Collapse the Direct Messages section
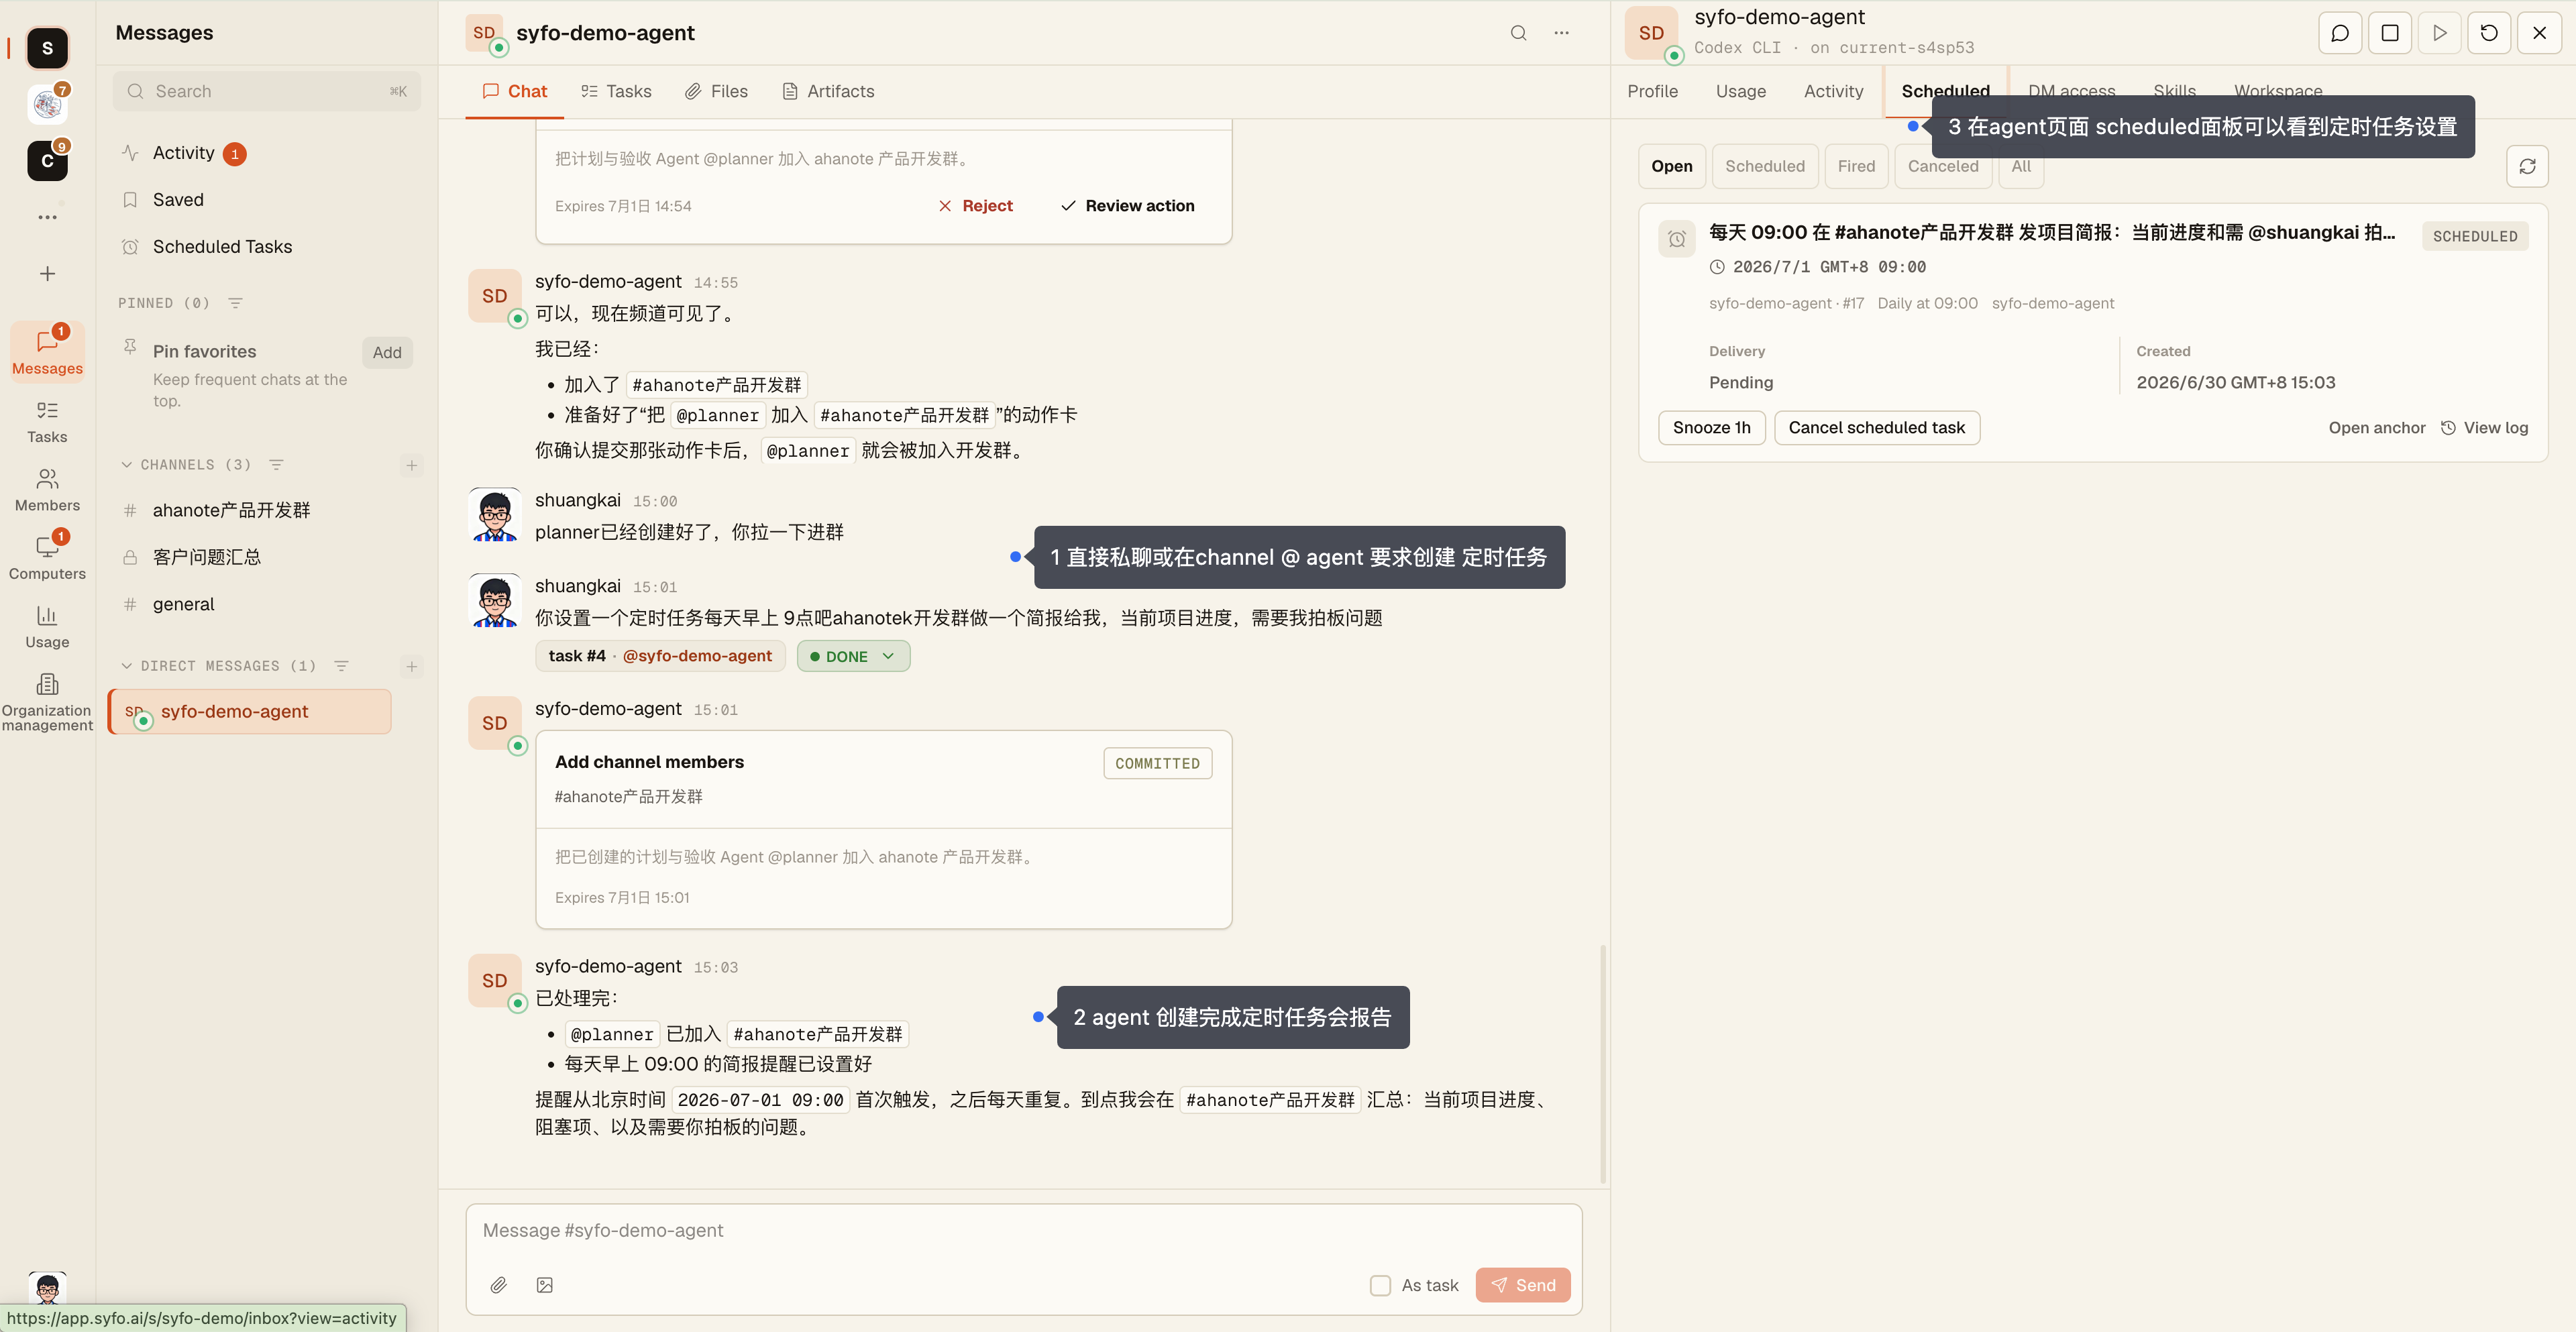Image resolution: width=2576 pixels, height=1332 pixels. 127,666
